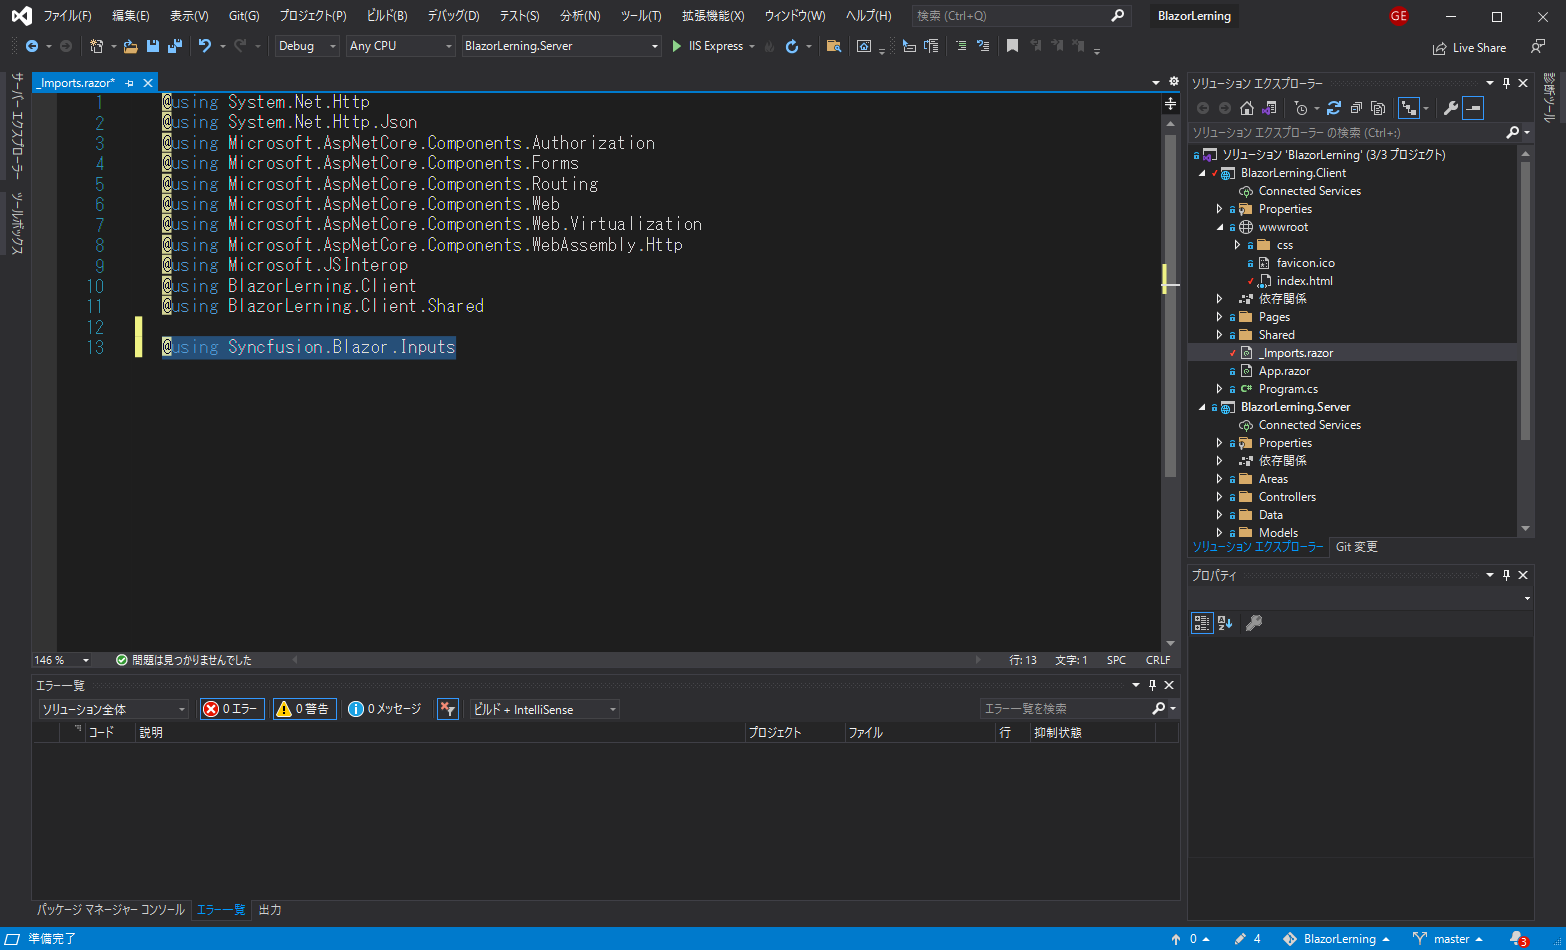Click the Solution Explorer vertical scrollbar
The width and height of the screenshot is (1566, 950).
pyautogui.click(x=1525, y=340)
